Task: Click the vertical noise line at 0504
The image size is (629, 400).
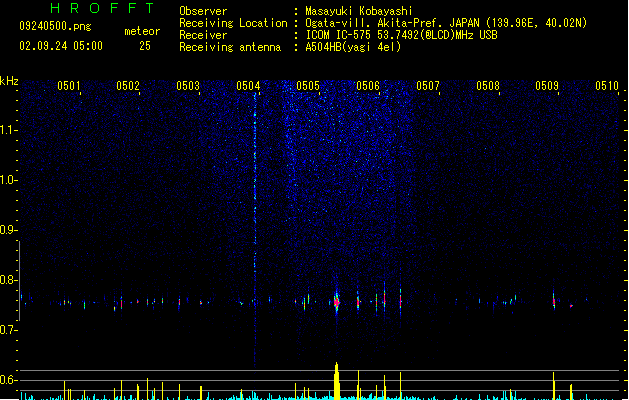Action: [255, 229]
